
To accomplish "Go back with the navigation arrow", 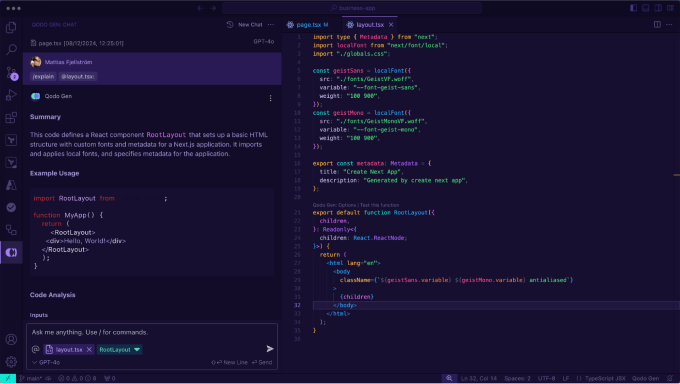I will [x=200, y=8].
